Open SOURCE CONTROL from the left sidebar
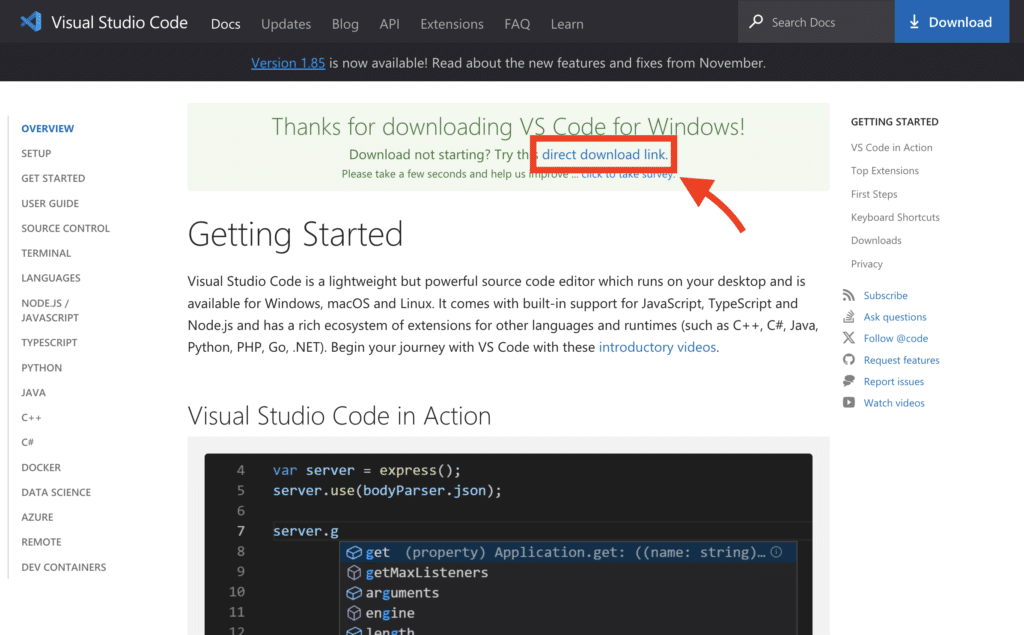The height and width of the screenshot is (635, 1024). (x=65, y=228)
